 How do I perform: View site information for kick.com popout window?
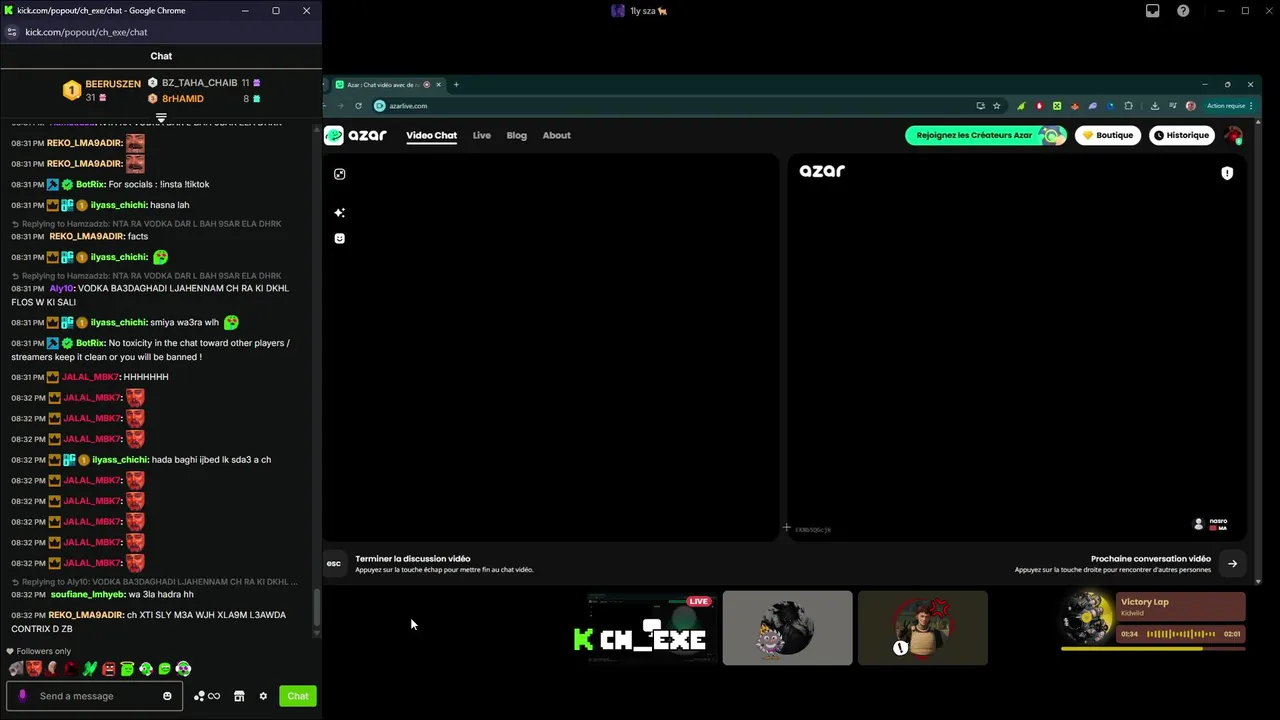(12, 32)
